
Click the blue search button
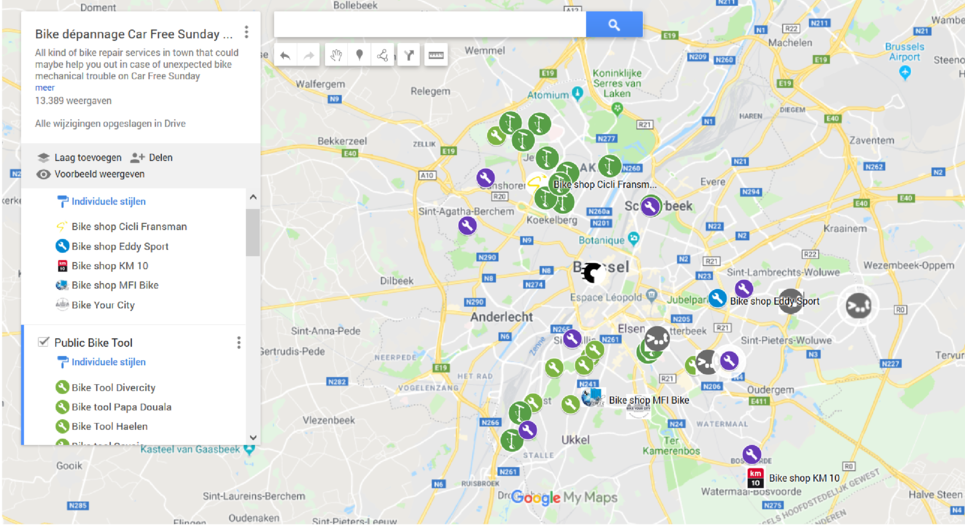click(x=614, y=25)
